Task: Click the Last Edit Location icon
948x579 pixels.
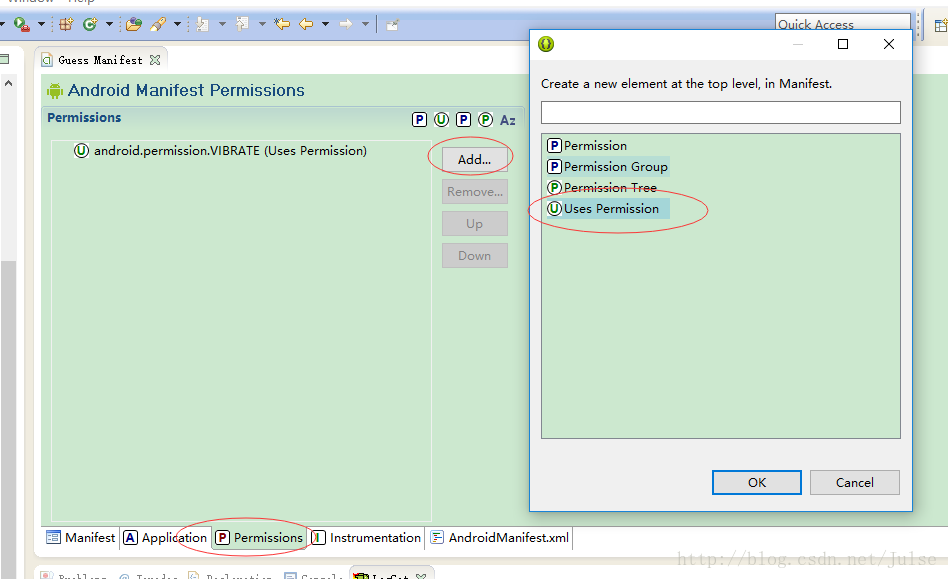Action: pyautogui.click(x=282, y=24)
